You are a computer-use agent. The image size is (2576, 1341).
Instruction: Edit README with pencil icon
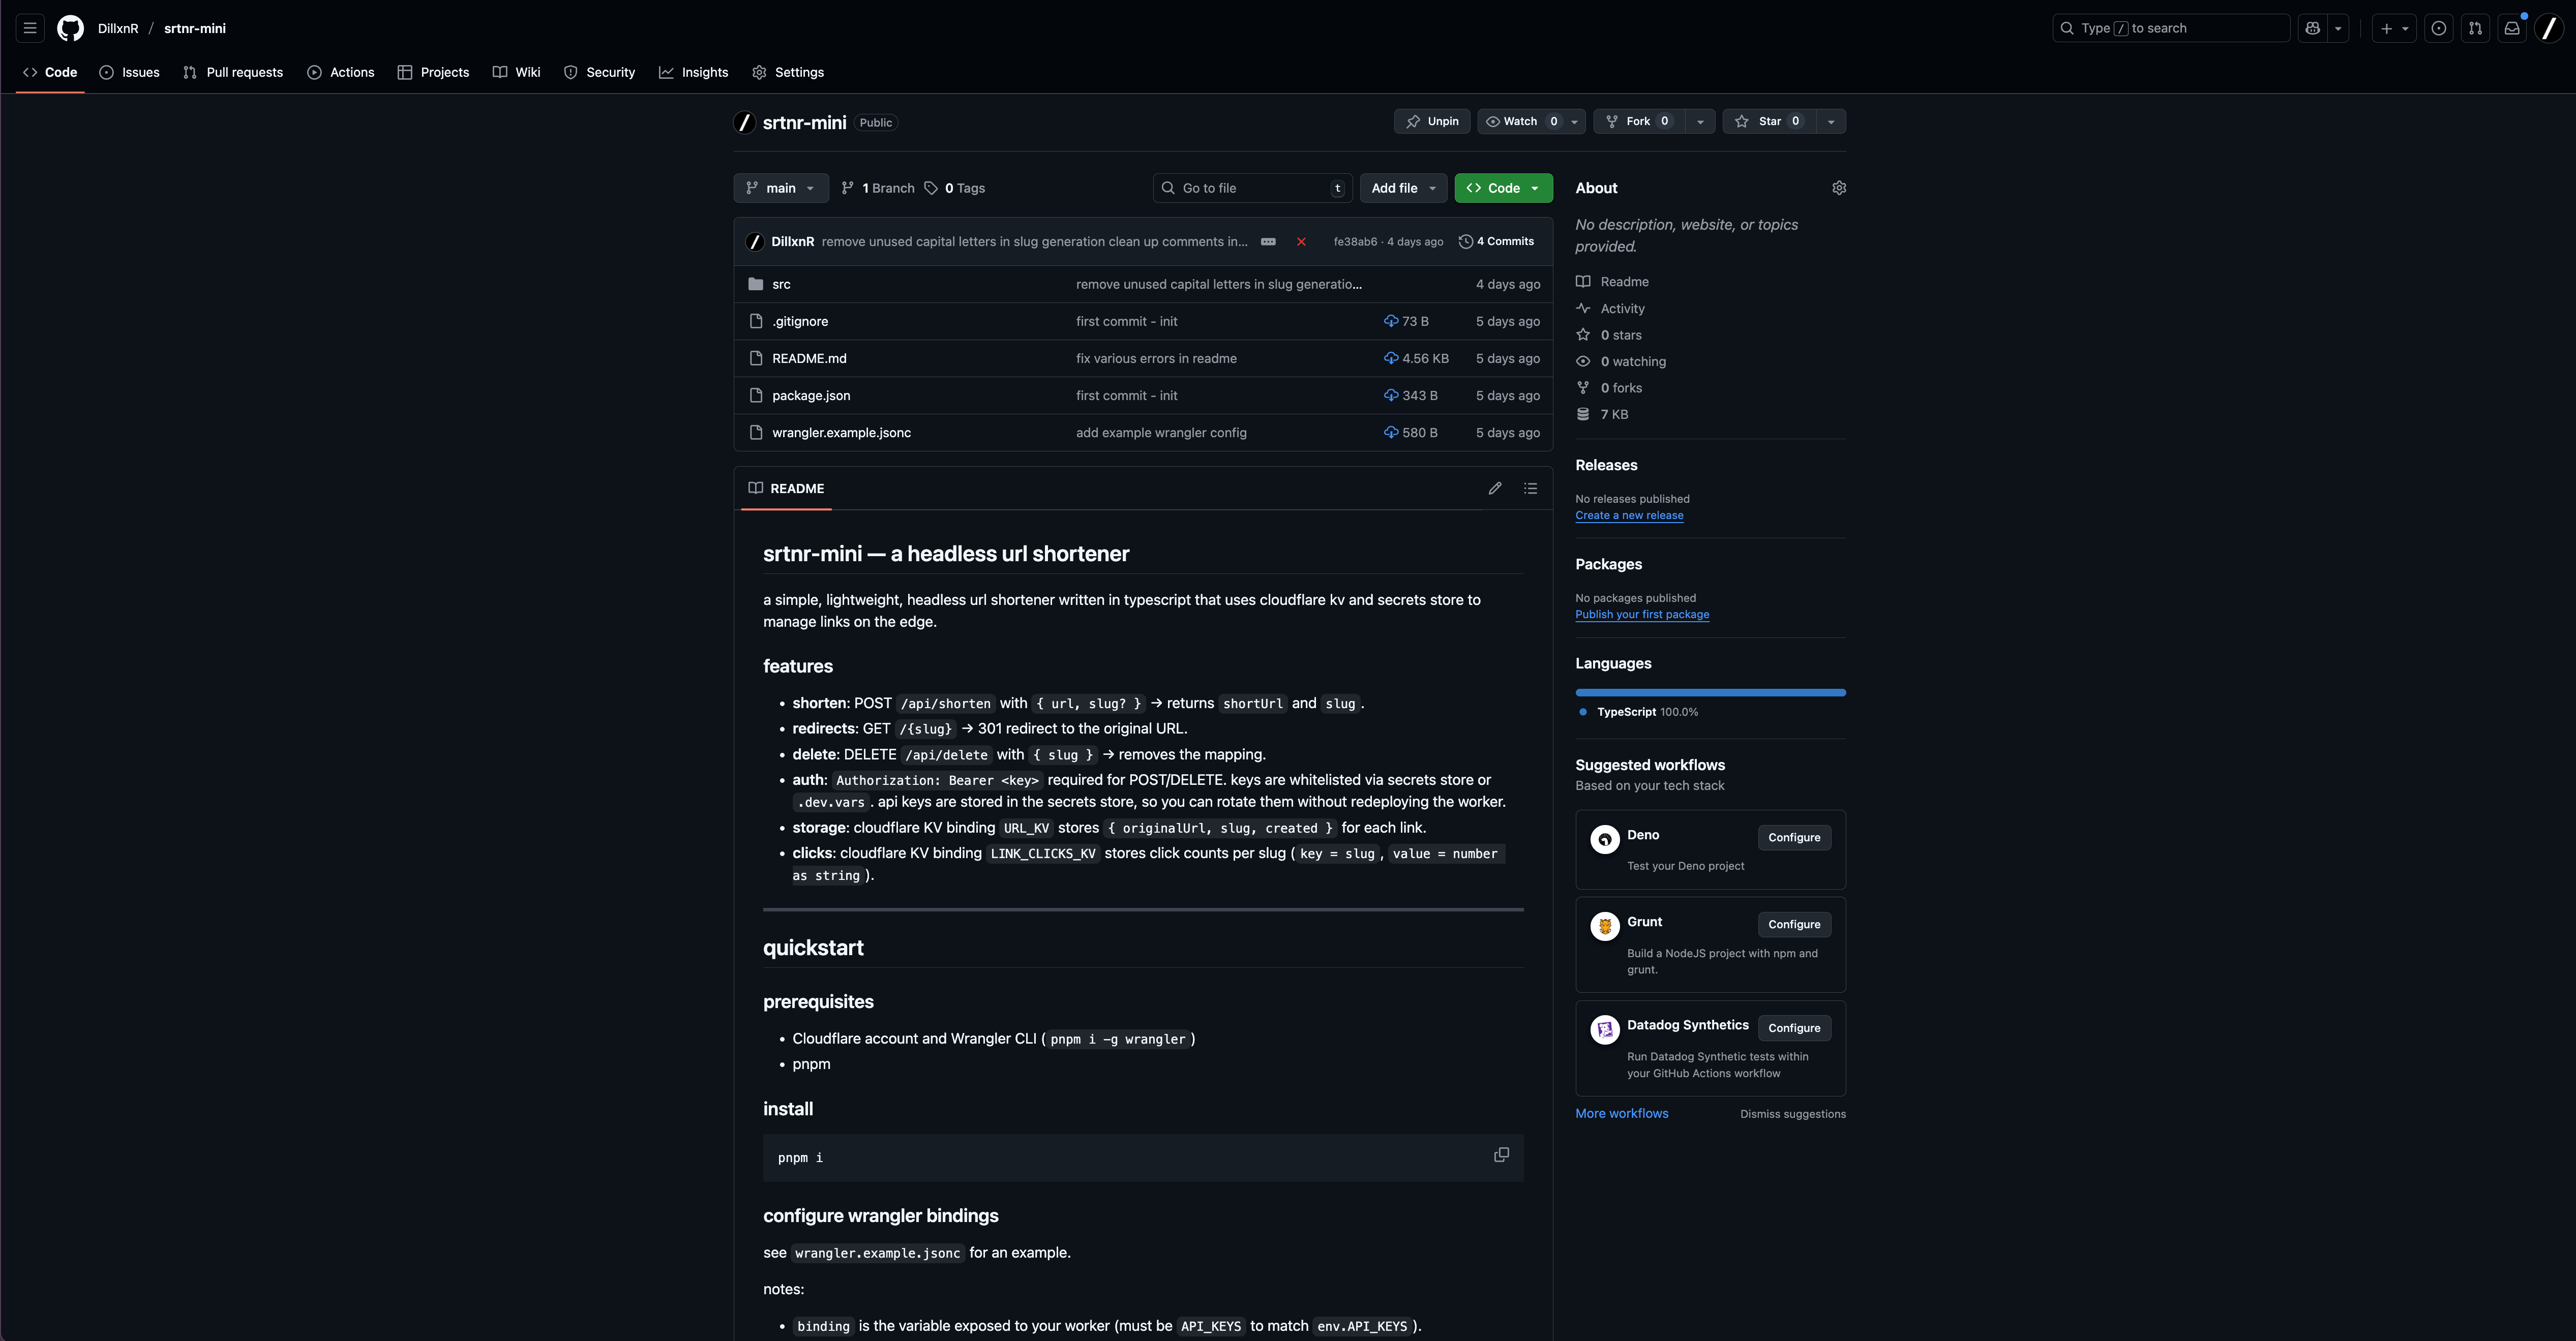[x=1494, y=488]
